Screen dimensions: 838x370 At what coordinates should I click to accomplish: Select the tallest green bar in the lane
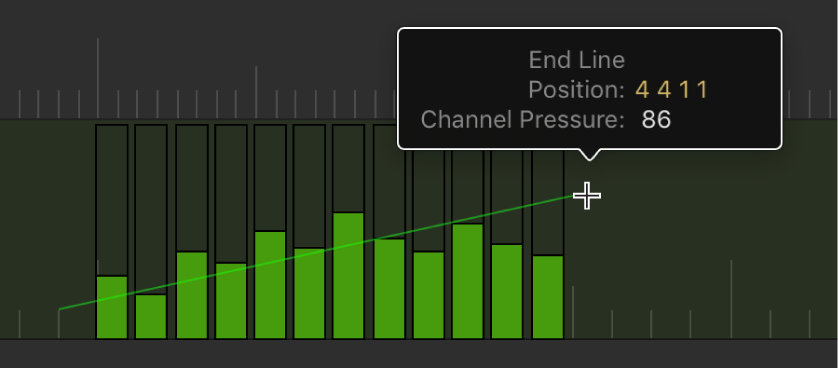click(348, 275)
